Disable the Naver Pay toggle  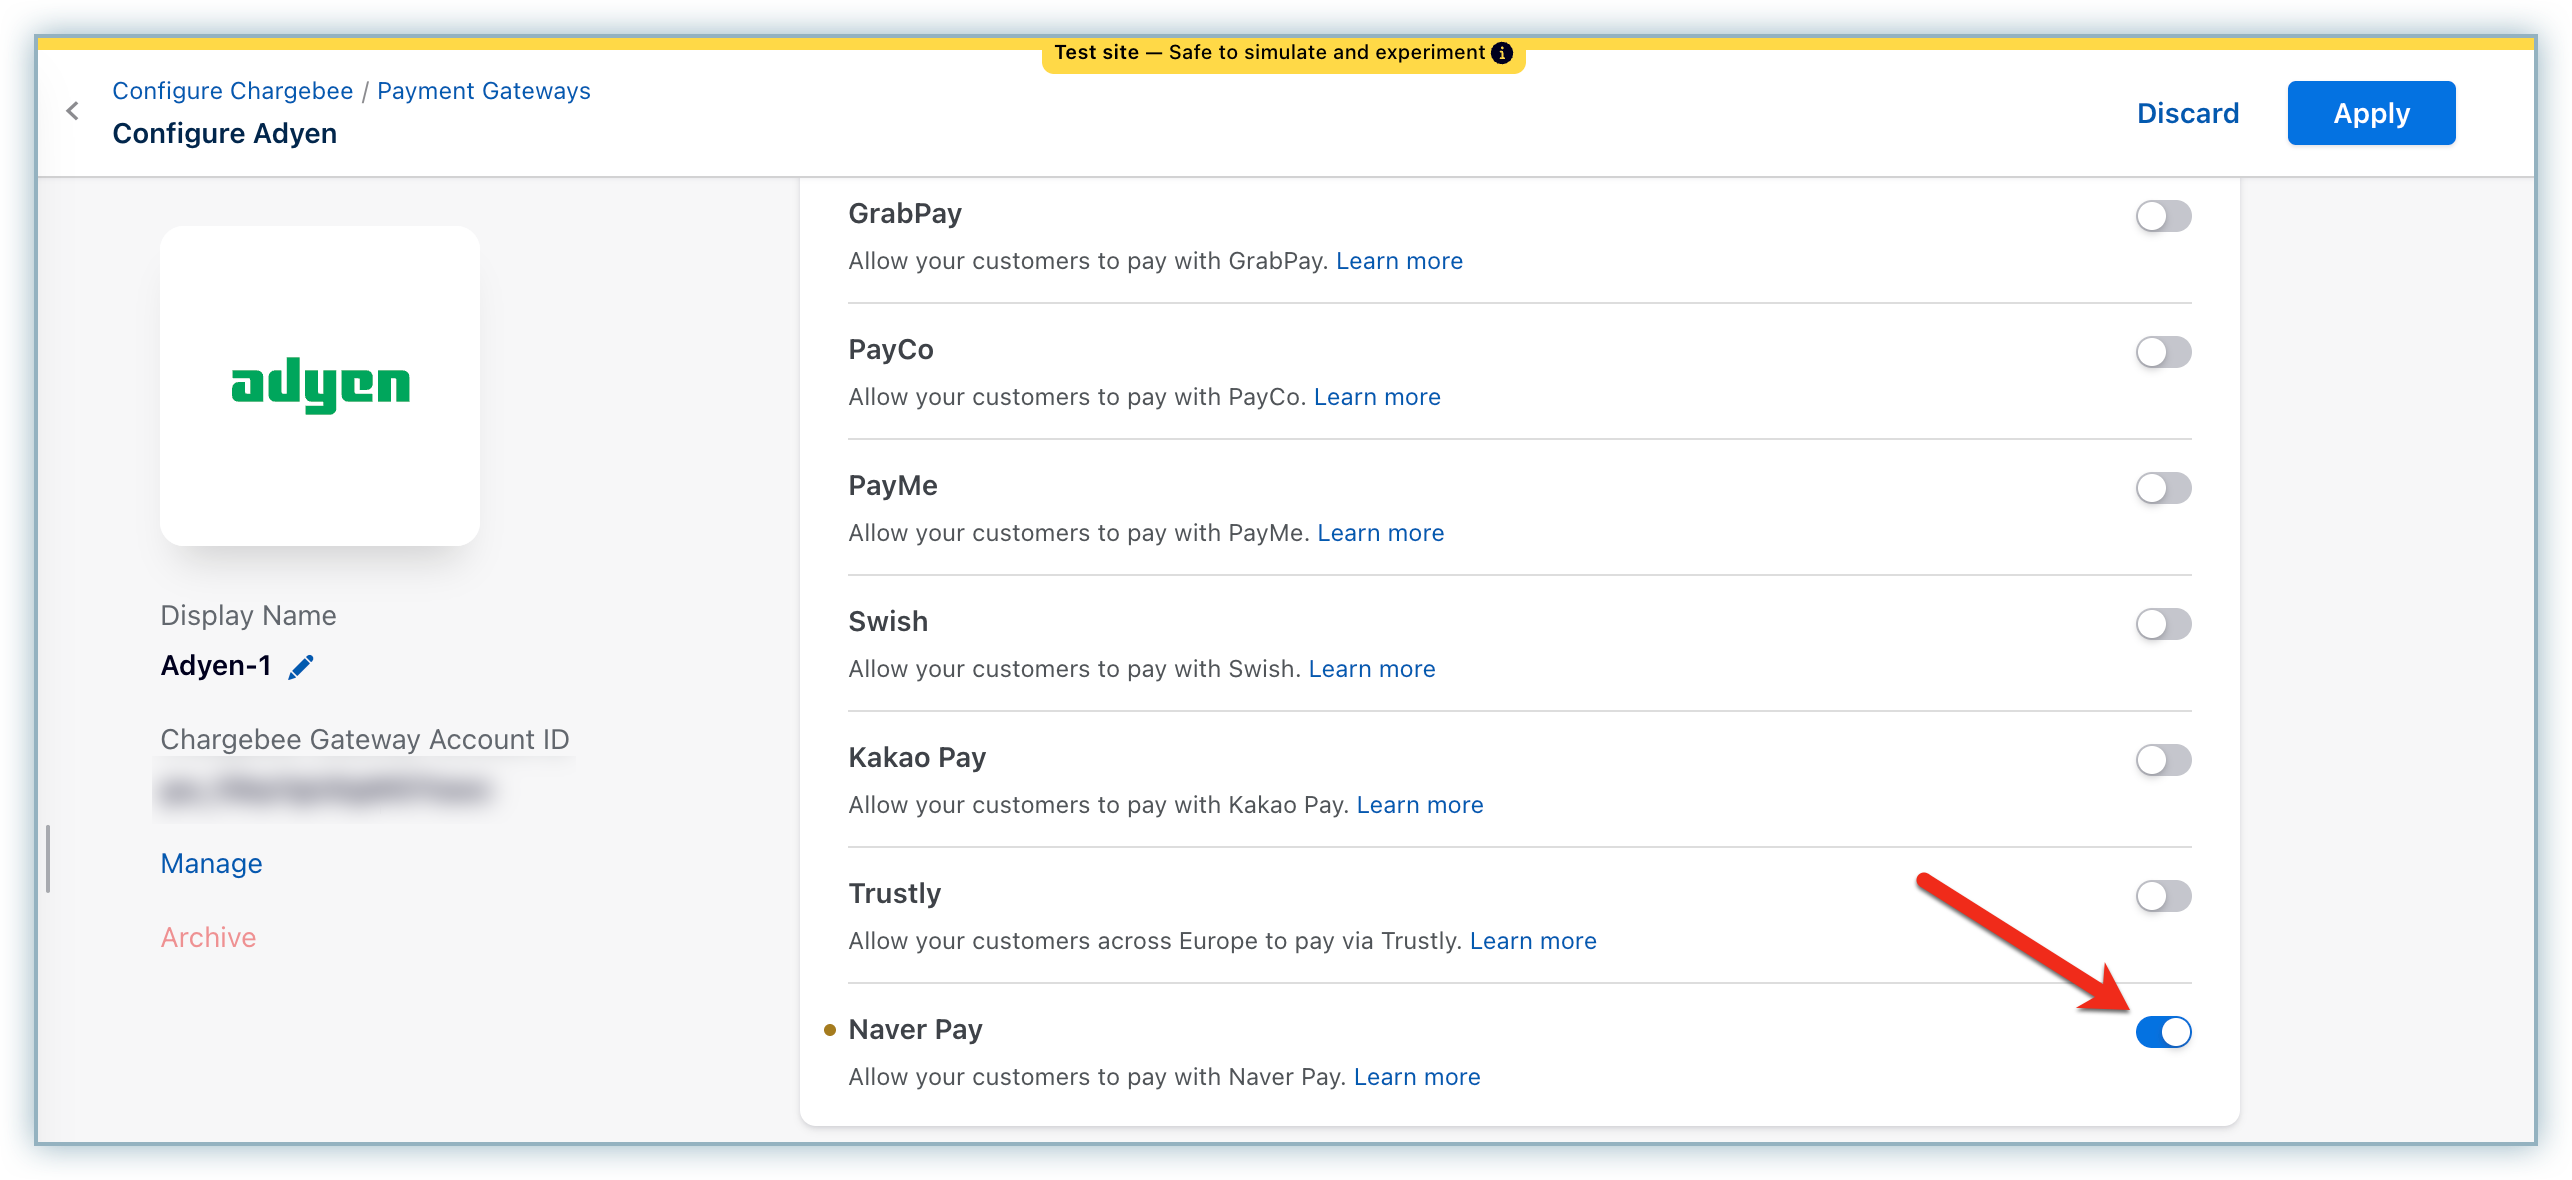2163,1032
